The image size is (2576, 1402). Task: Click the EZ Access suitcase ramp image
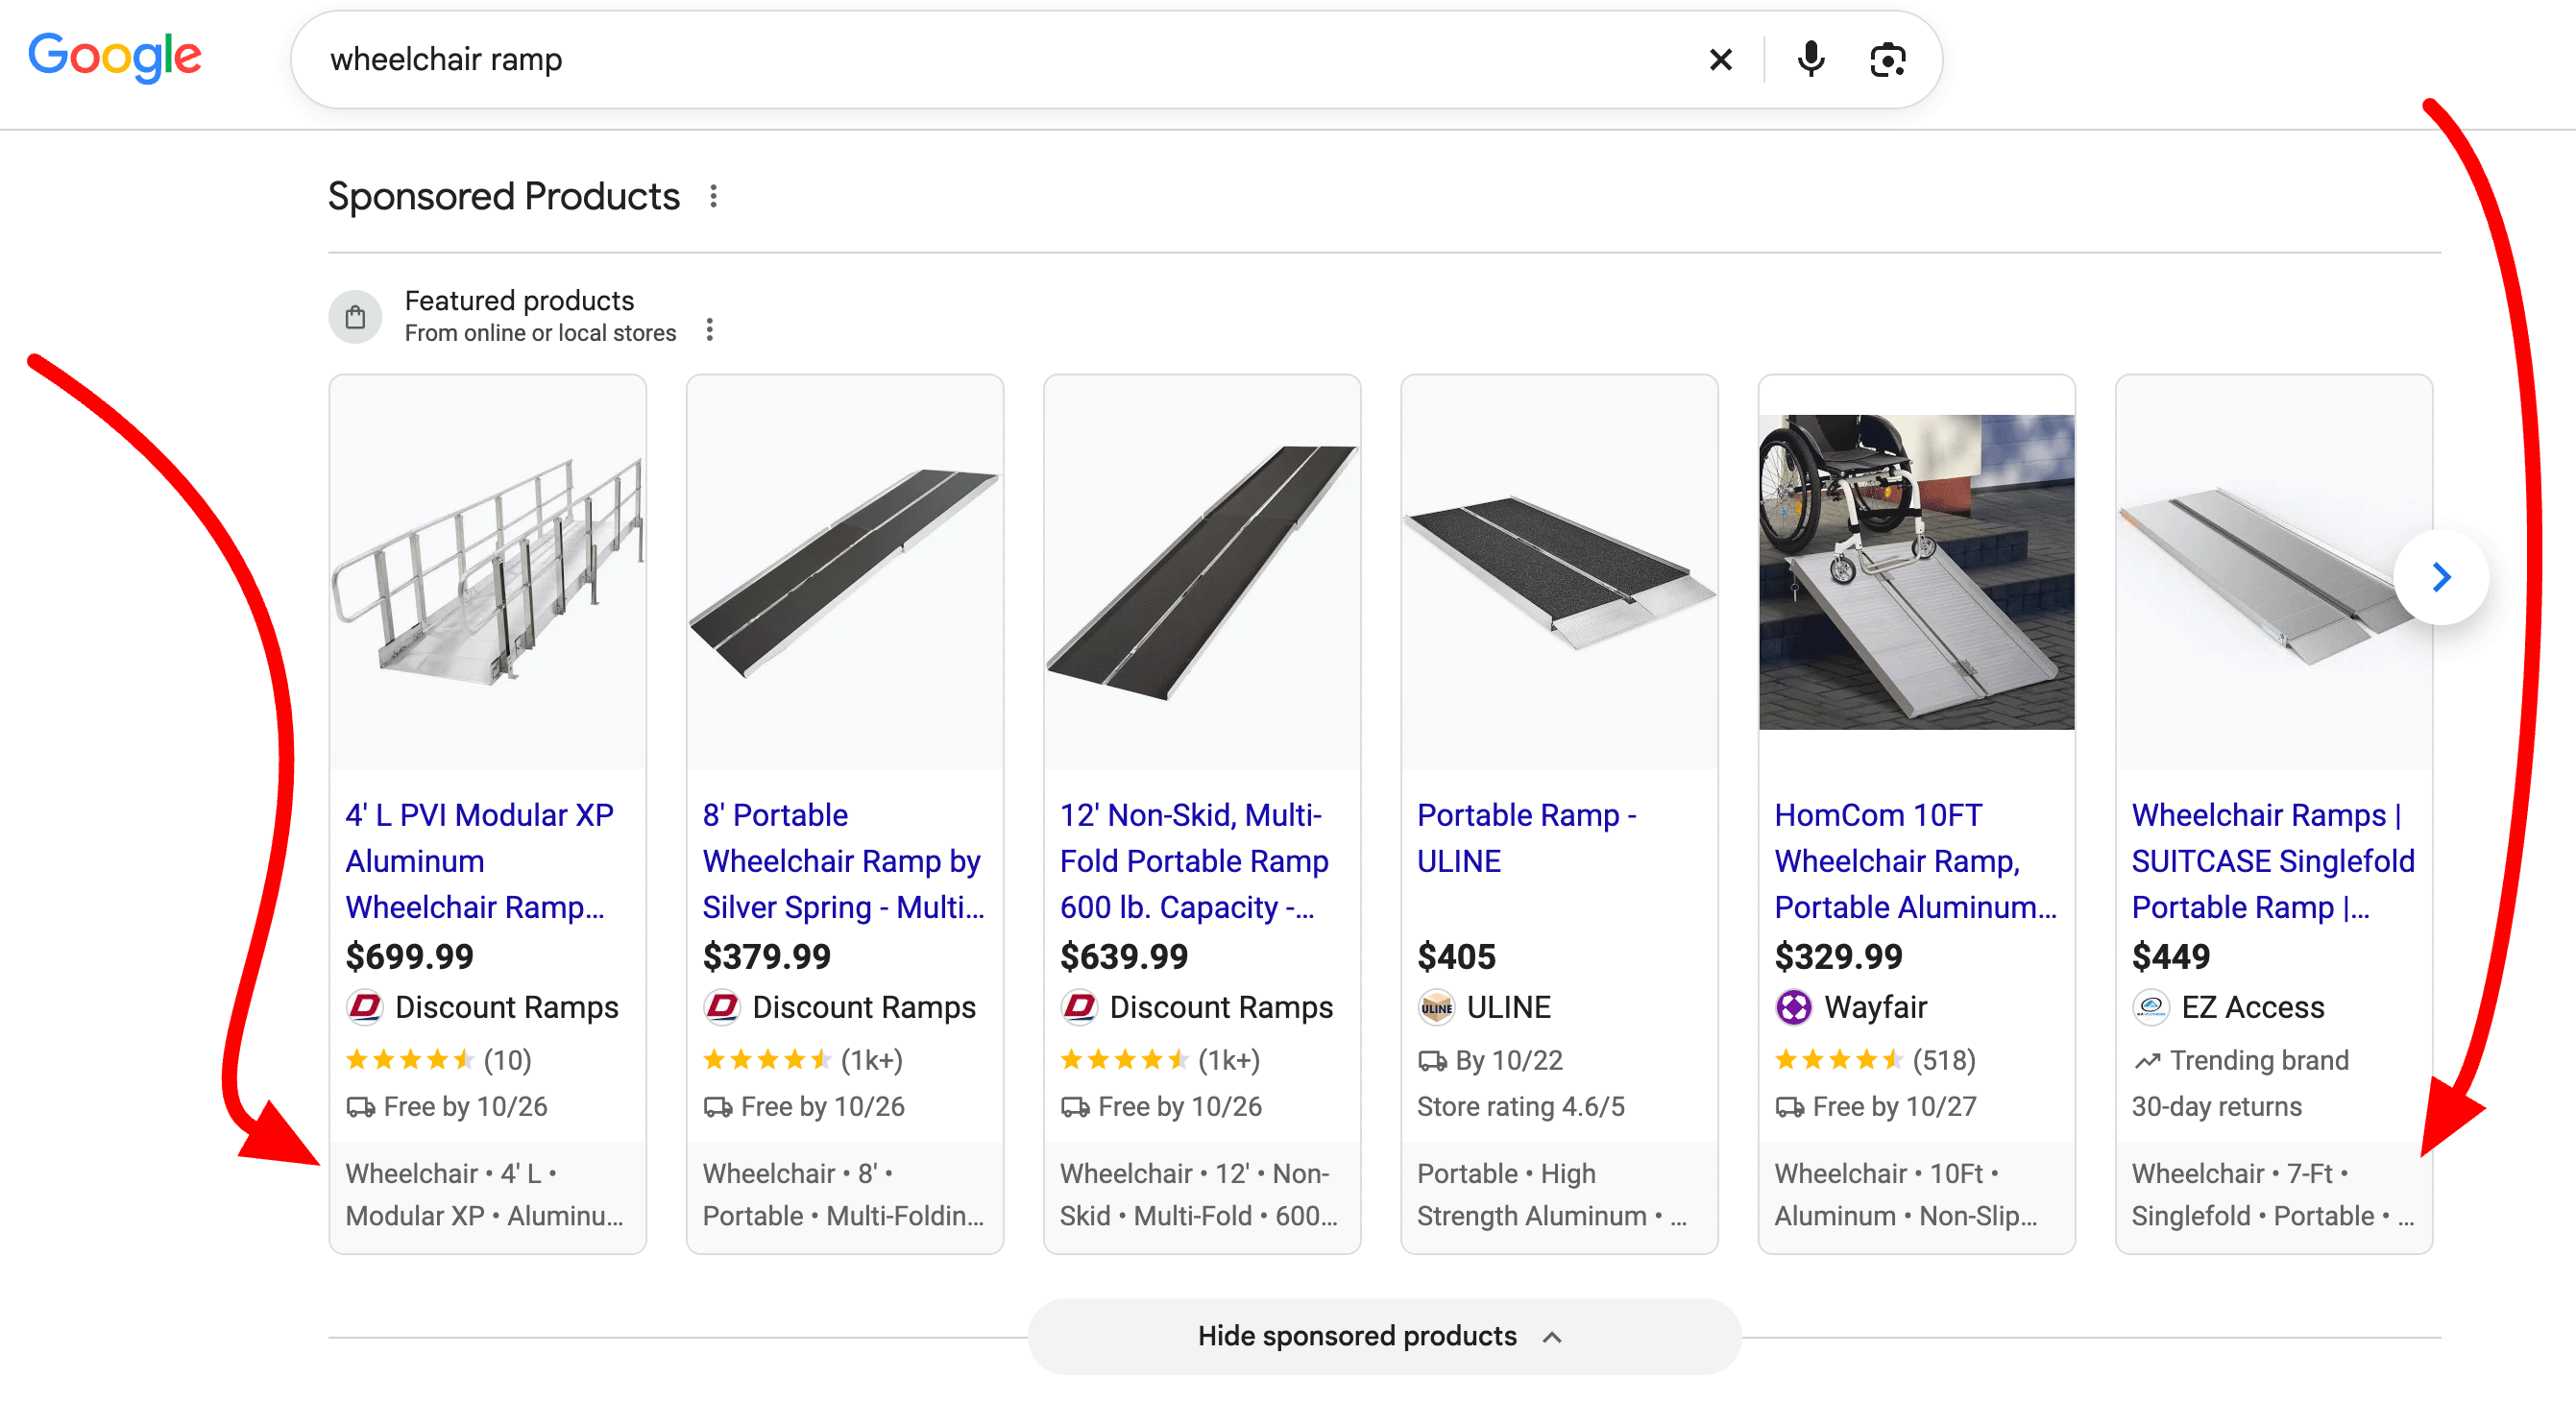point(2273,572)
